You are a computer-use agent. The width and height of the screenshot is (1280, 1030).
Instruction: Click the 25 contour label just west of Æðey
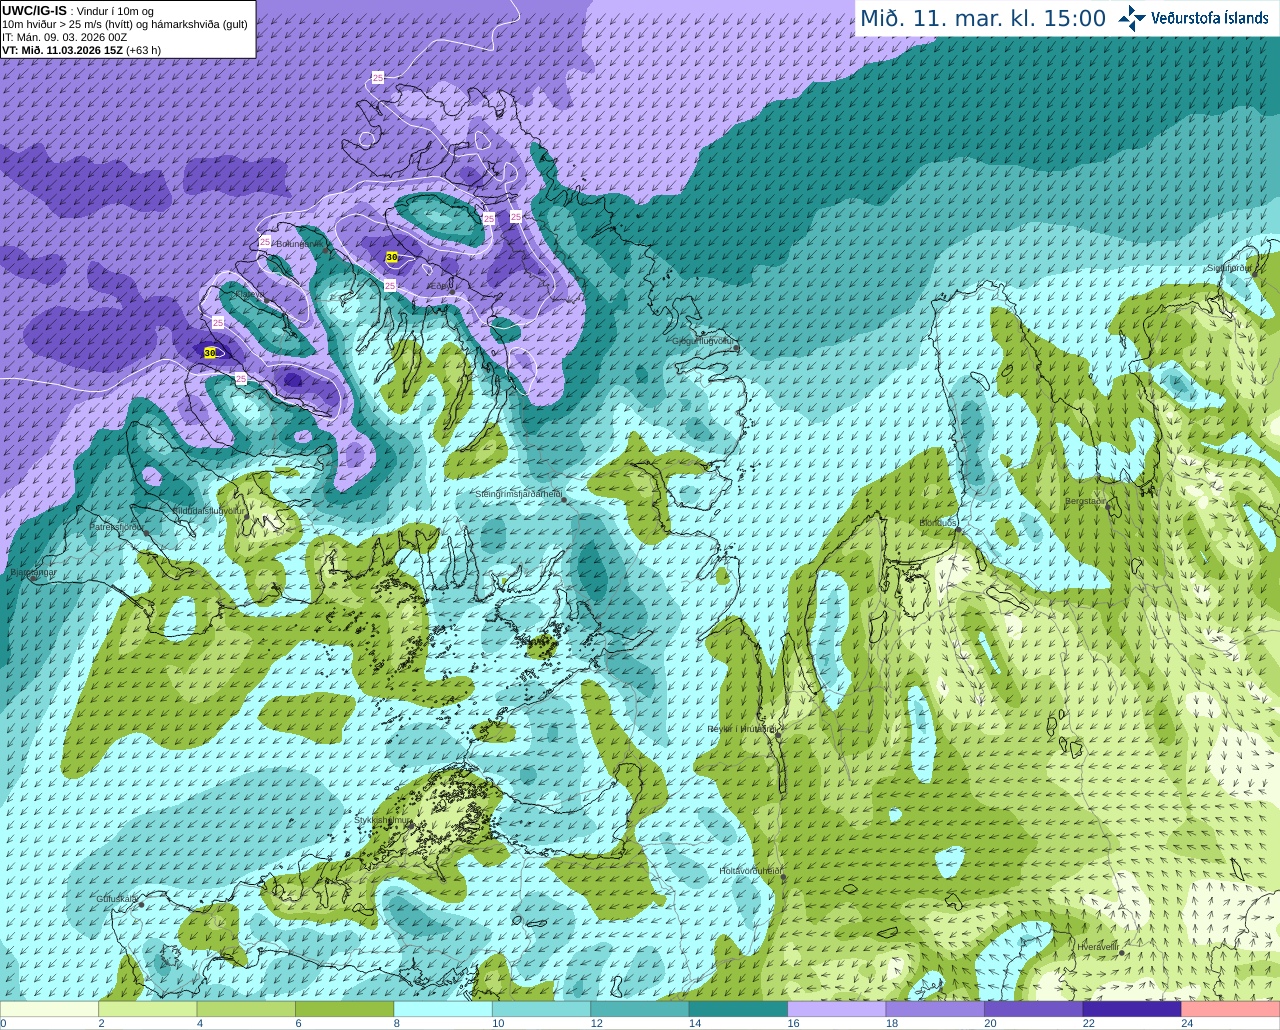390,286
